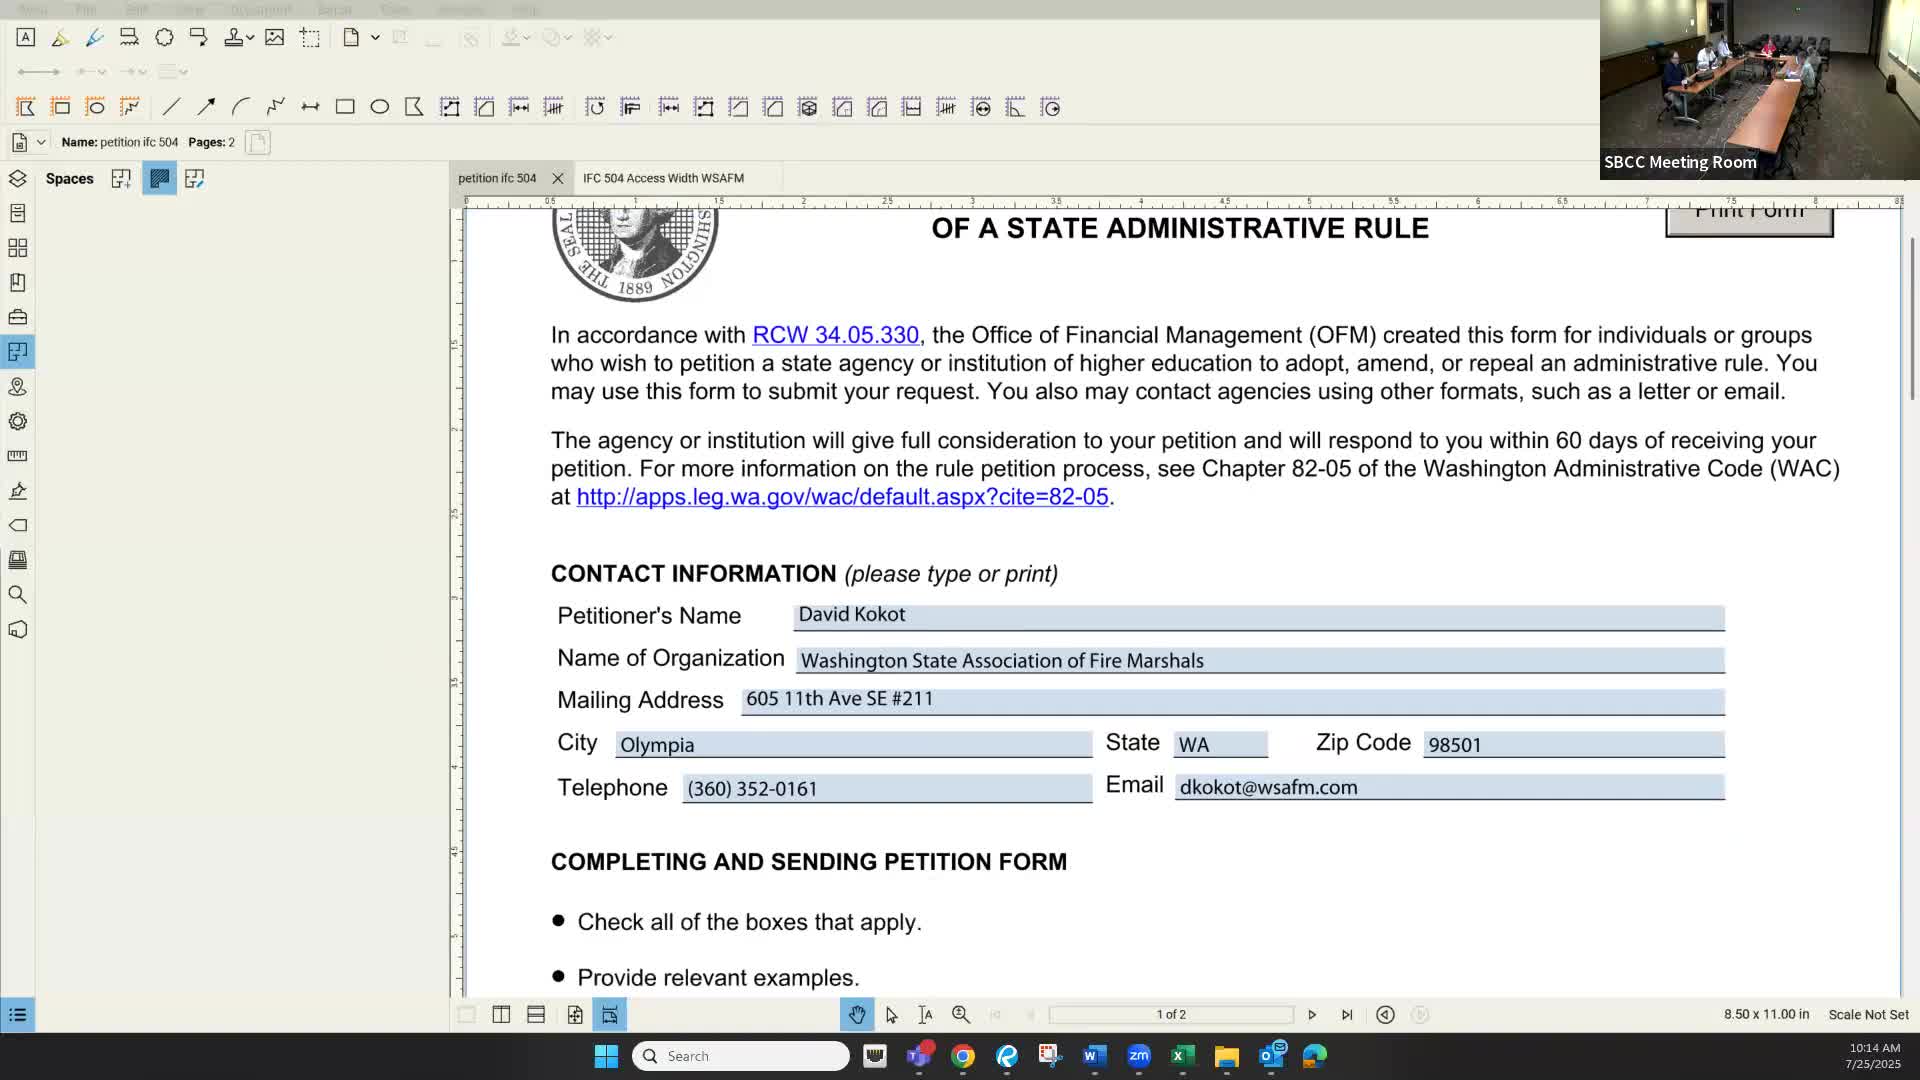Expand the new page dropdown arrow
Image resolution: width=1920 pixels, height=1080 pixels.
[375, 37]
